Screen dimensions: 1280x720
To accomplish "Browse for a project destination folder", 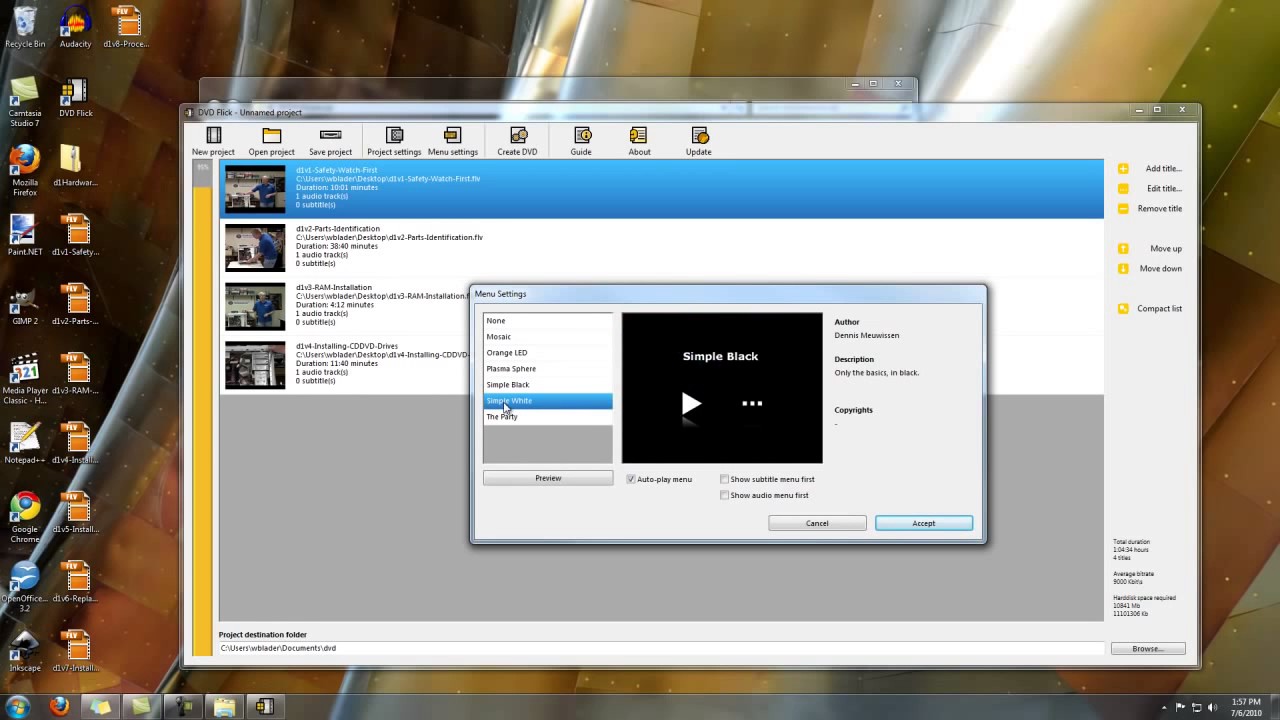I will [x=1146, y=648].
